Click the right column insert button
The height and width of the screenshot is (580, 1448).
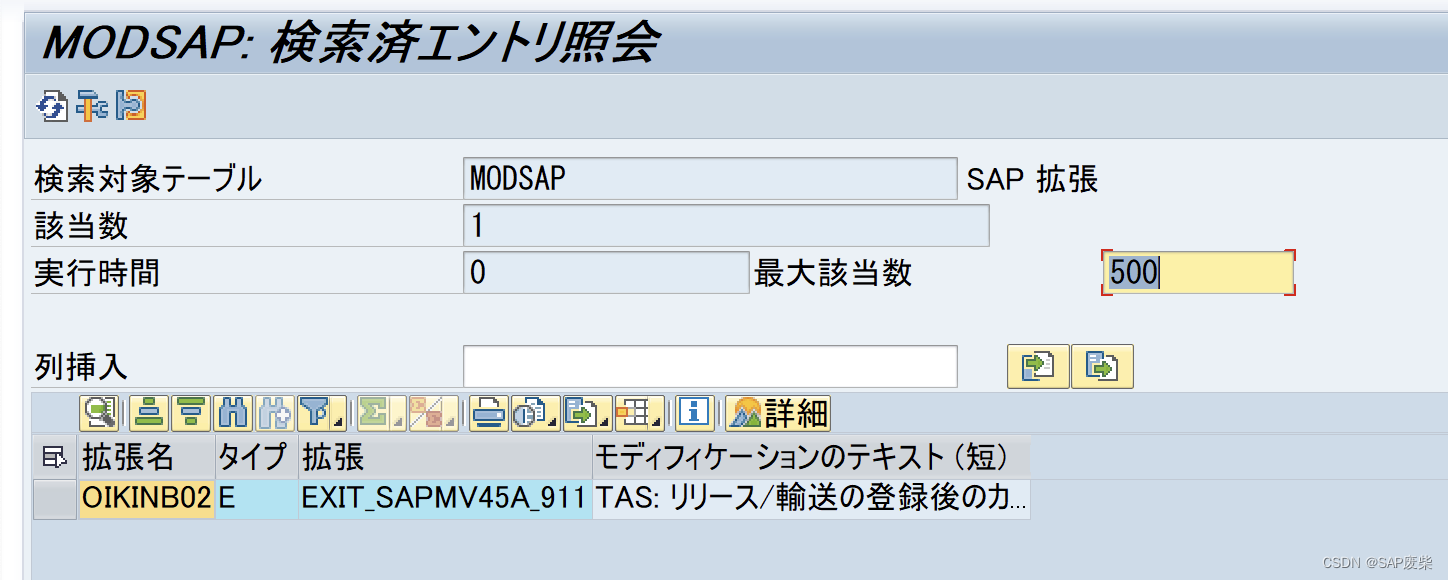1102,367
